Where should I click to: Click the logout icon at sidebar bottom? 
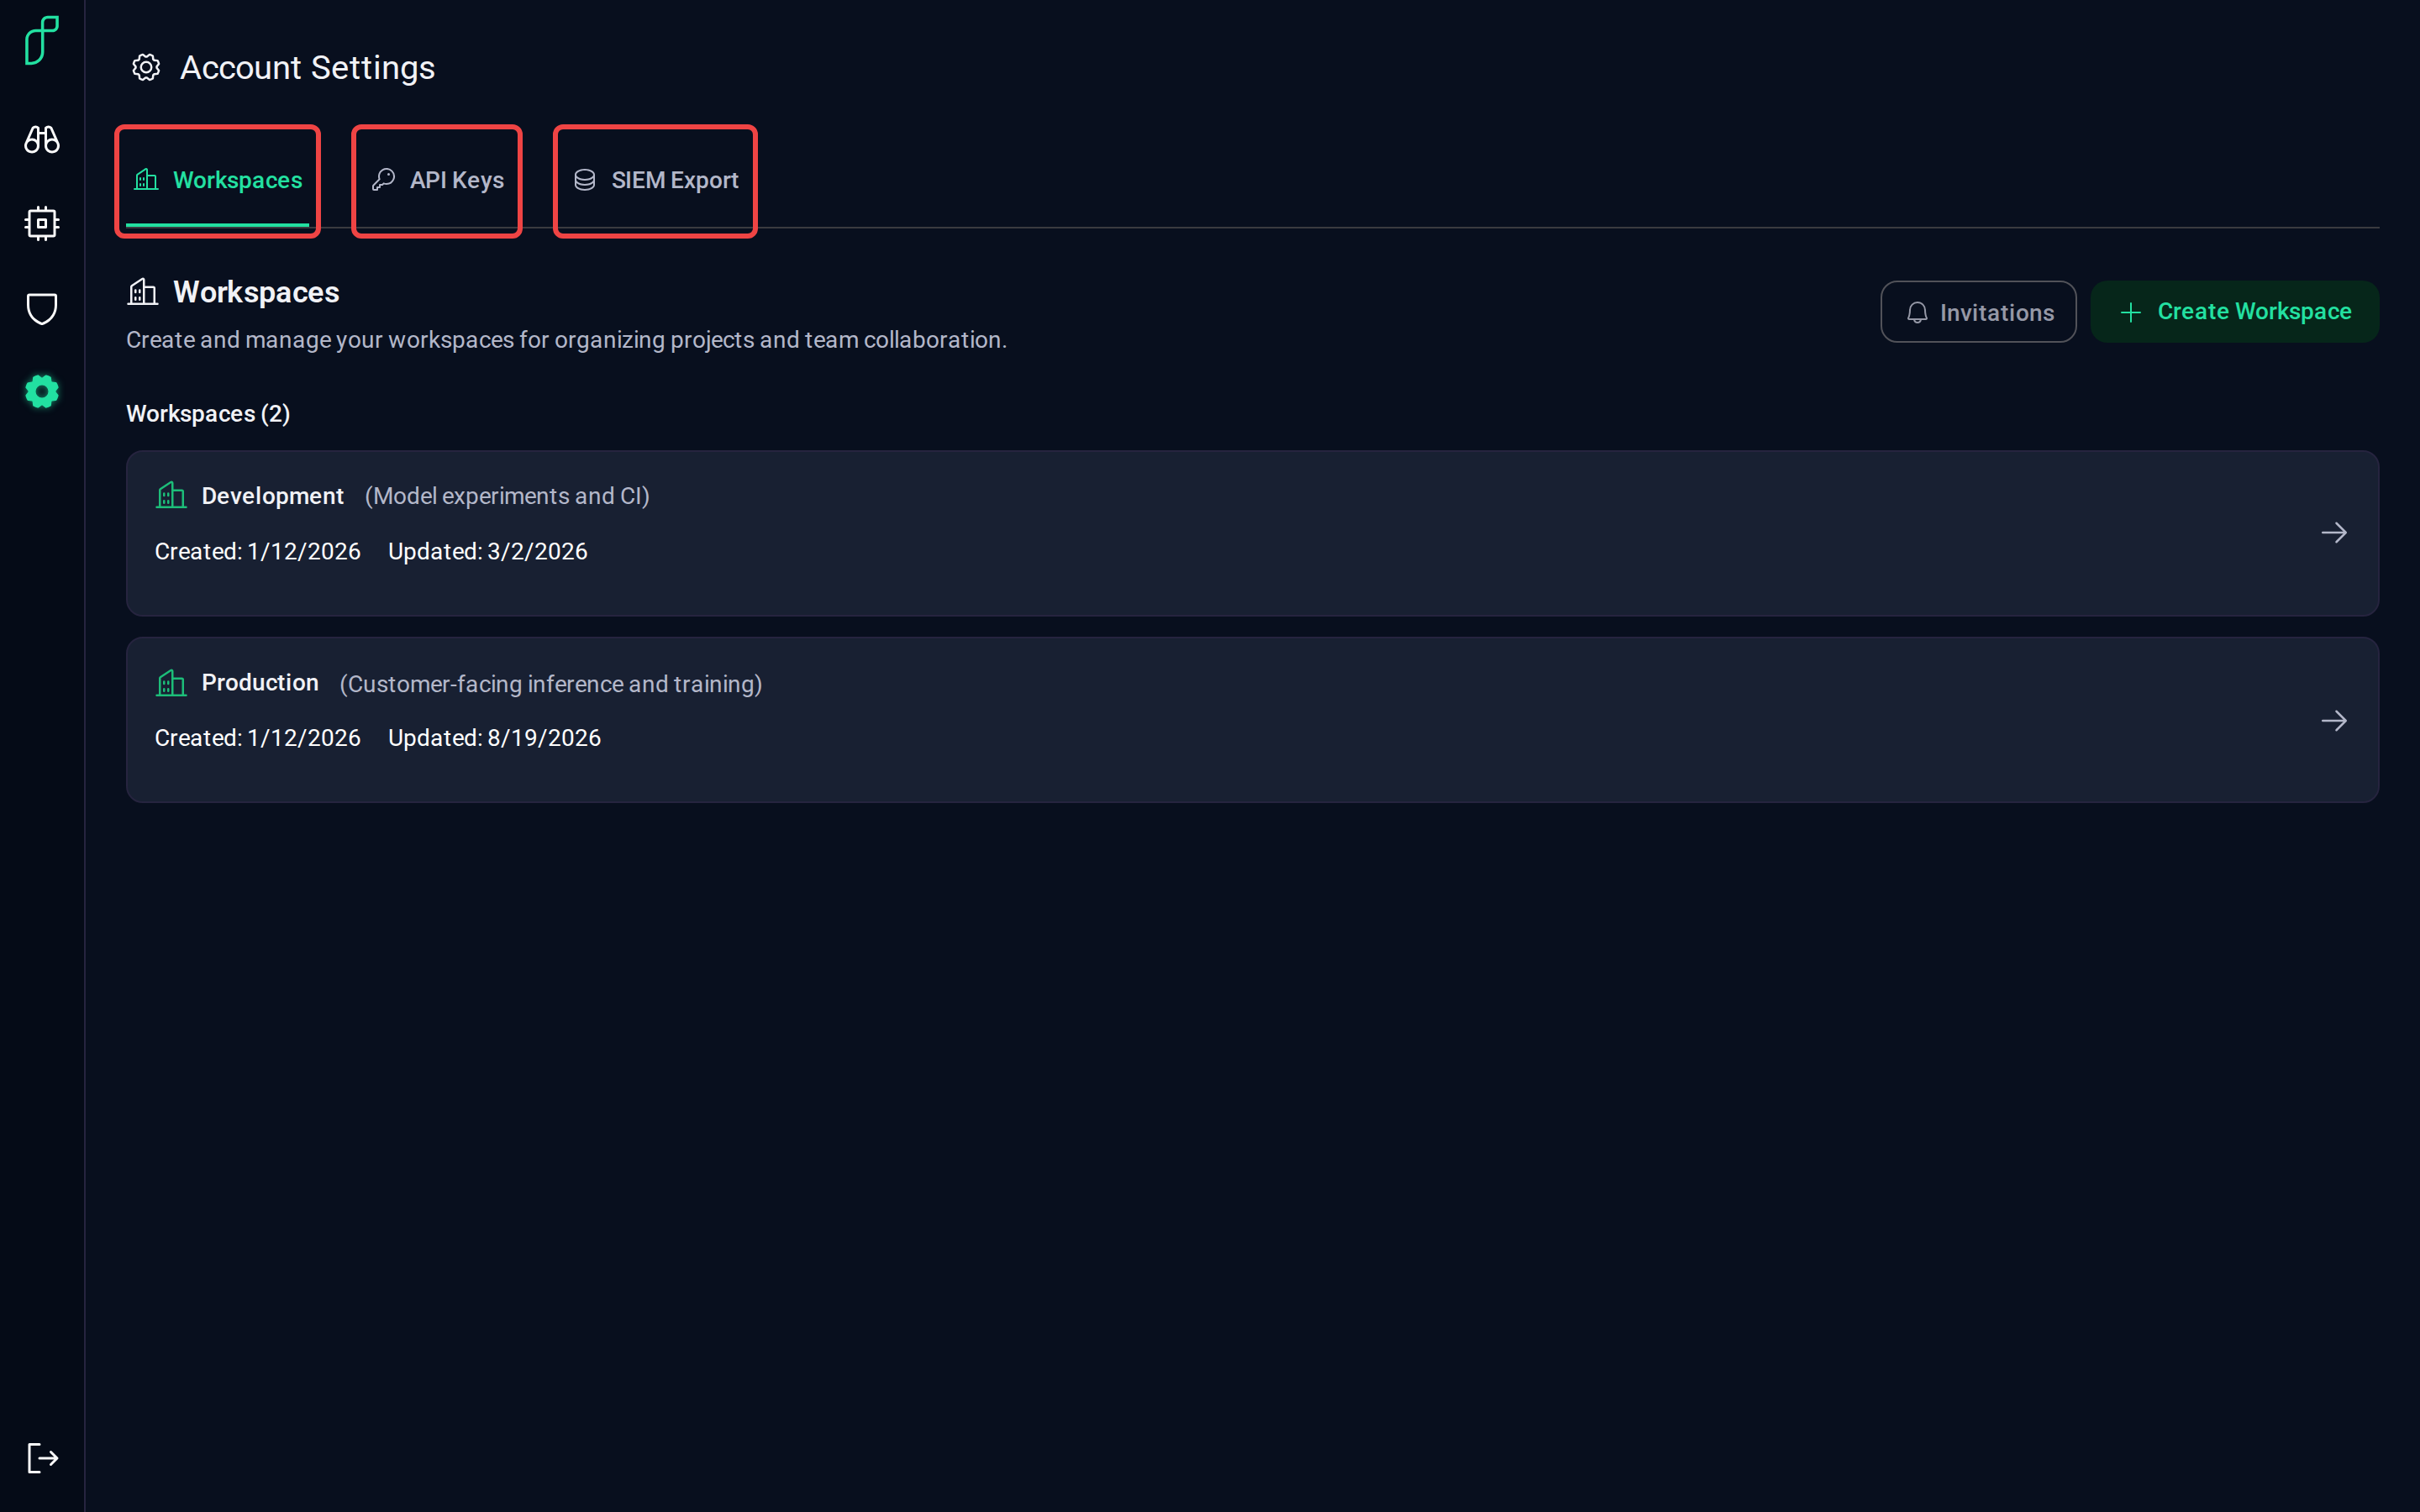42,1458
